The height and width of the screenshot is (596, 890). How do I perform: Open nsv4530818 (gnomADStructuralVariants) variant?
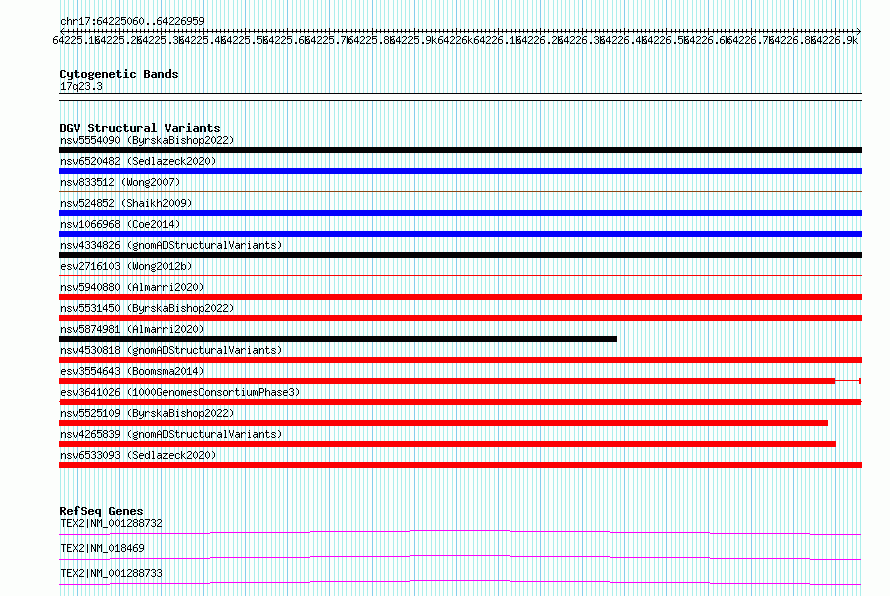point(171,350)
